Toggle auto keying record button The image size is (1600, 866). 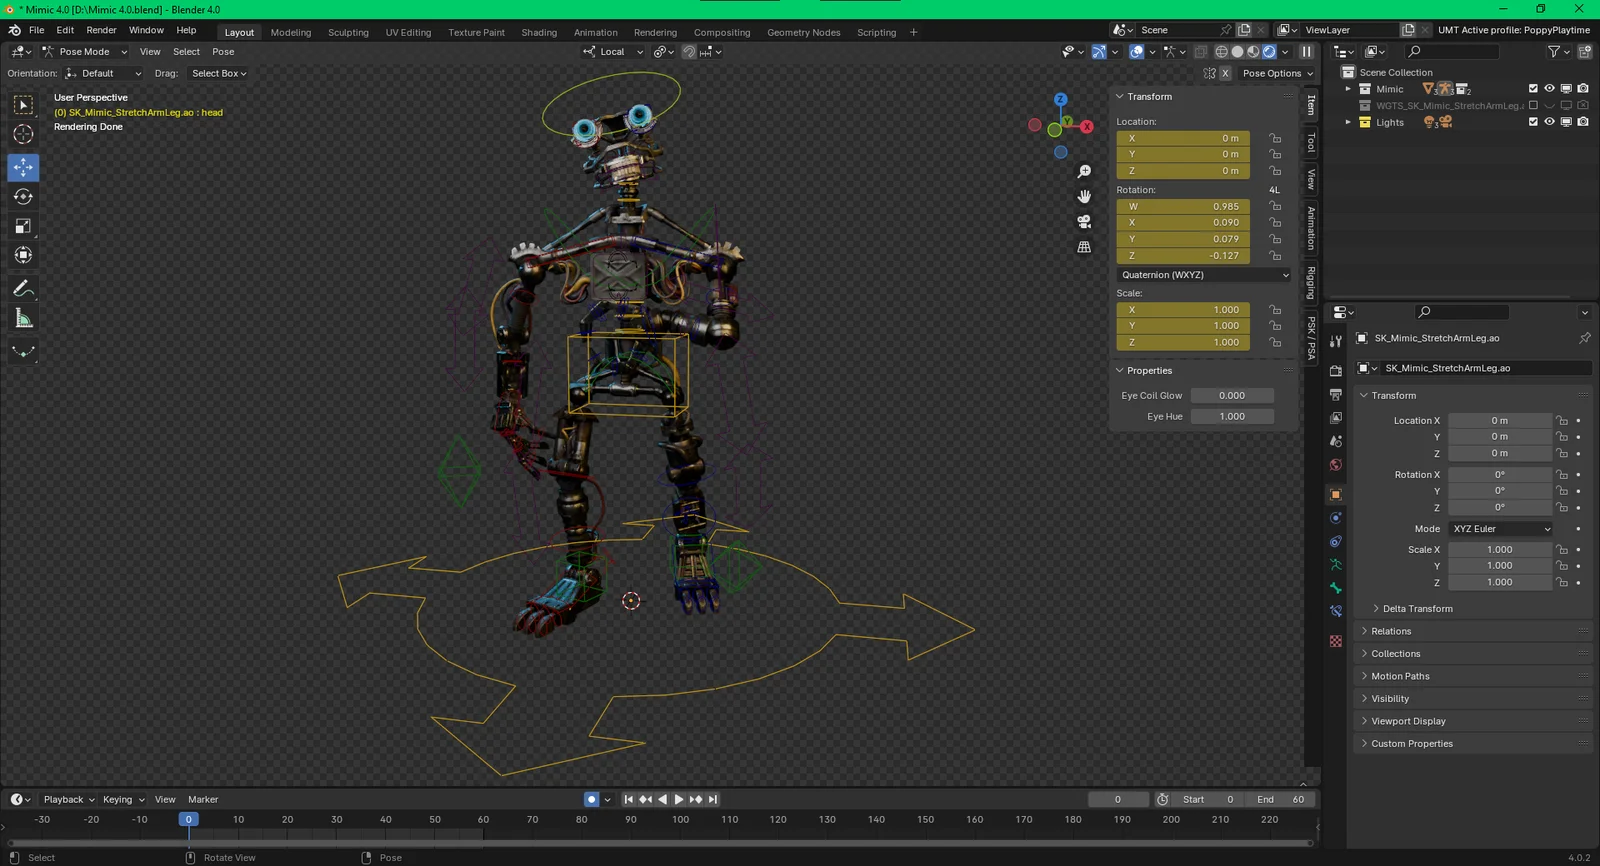[x=591, y=799]
